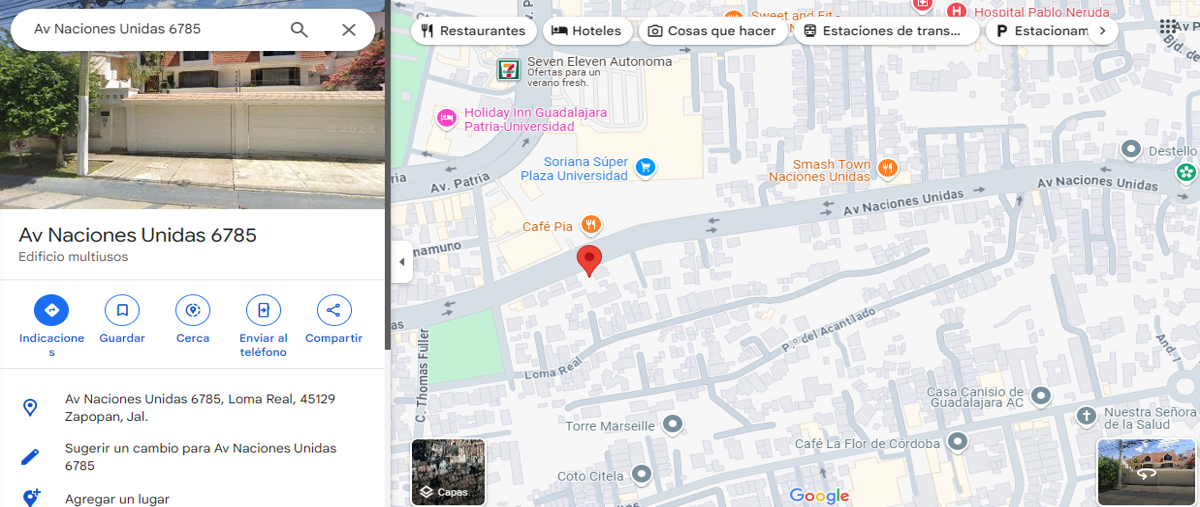Click the red location pin on map
Screen dimensions: 1200x507
590,260
